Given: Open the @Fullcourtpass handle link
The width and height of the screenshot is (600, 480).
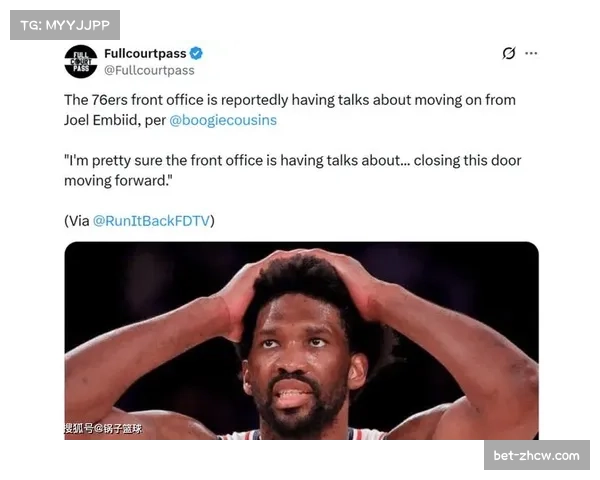Looking at the screenshot, I should click(149, 70).
